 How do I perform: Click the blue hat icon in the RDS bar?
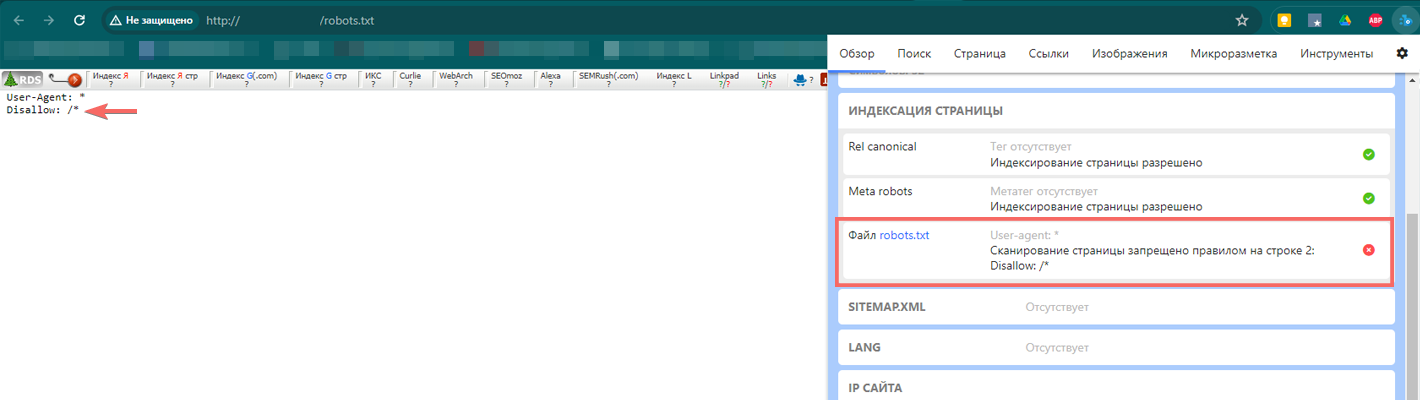[x=800, y=80]
